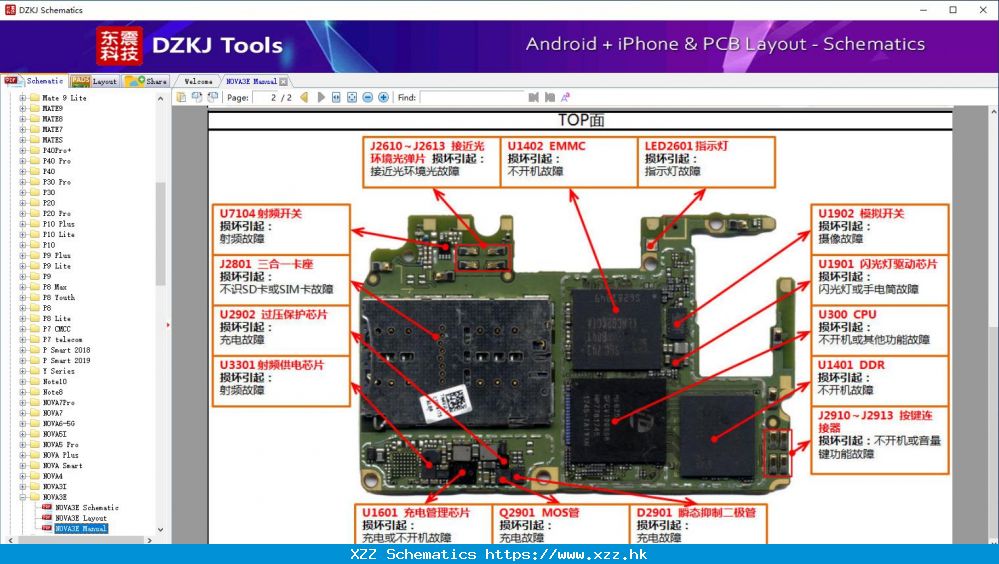Select the P7 telecom folder row

[62, 339]
